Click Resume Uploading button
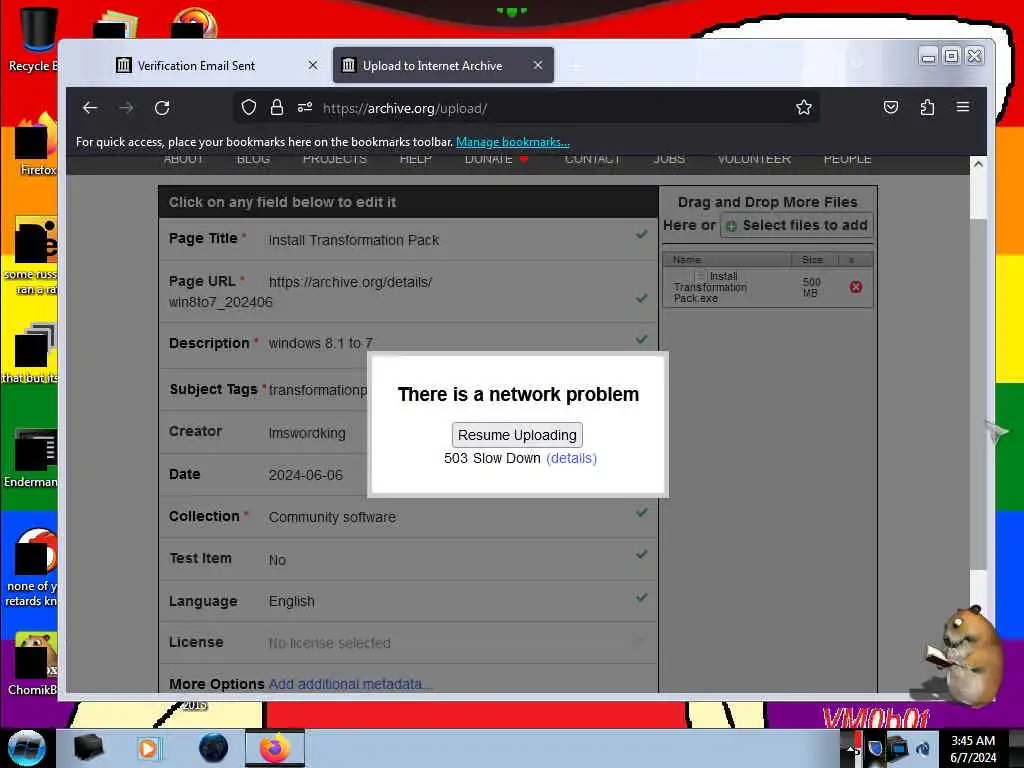The image size is (1024, 768). [x=517, y=435]
